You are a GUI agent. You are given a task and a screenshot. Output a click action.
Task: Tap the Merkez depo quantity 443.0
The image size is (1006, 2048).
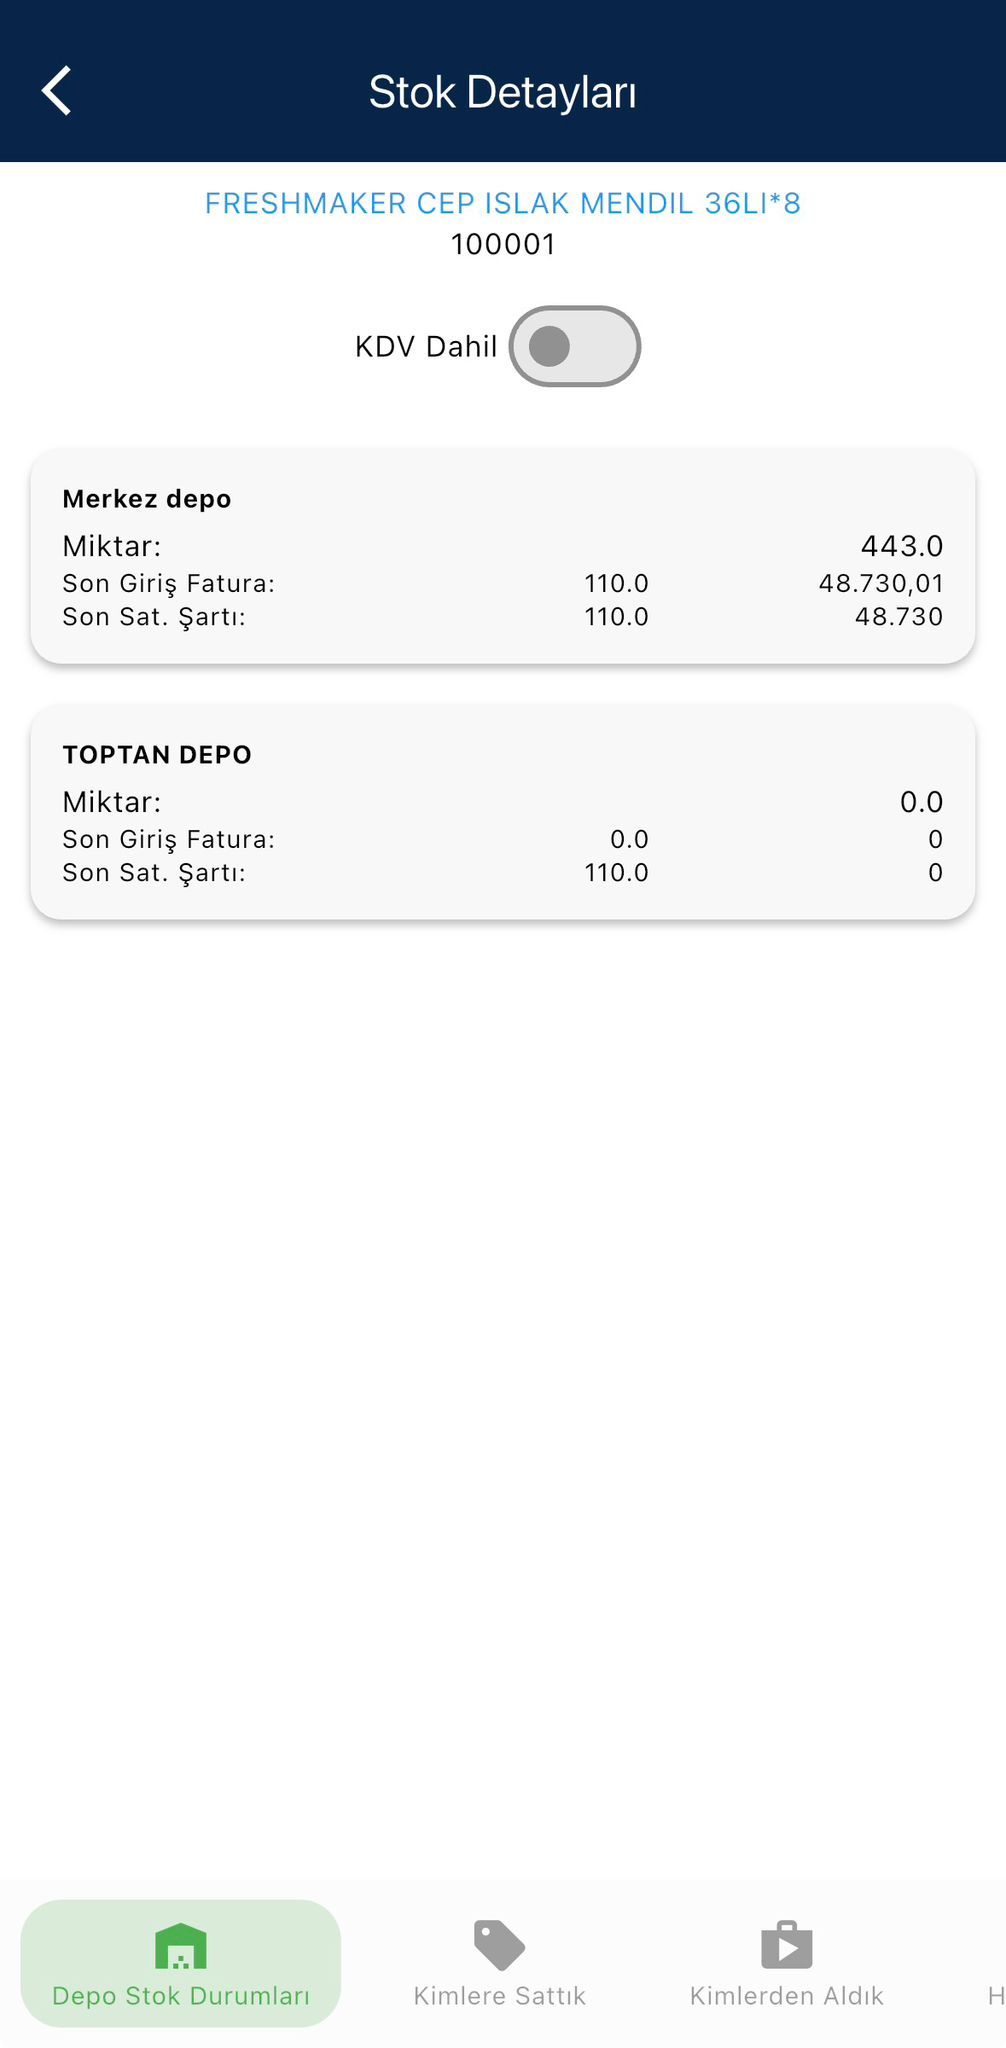tap(902, 546)
